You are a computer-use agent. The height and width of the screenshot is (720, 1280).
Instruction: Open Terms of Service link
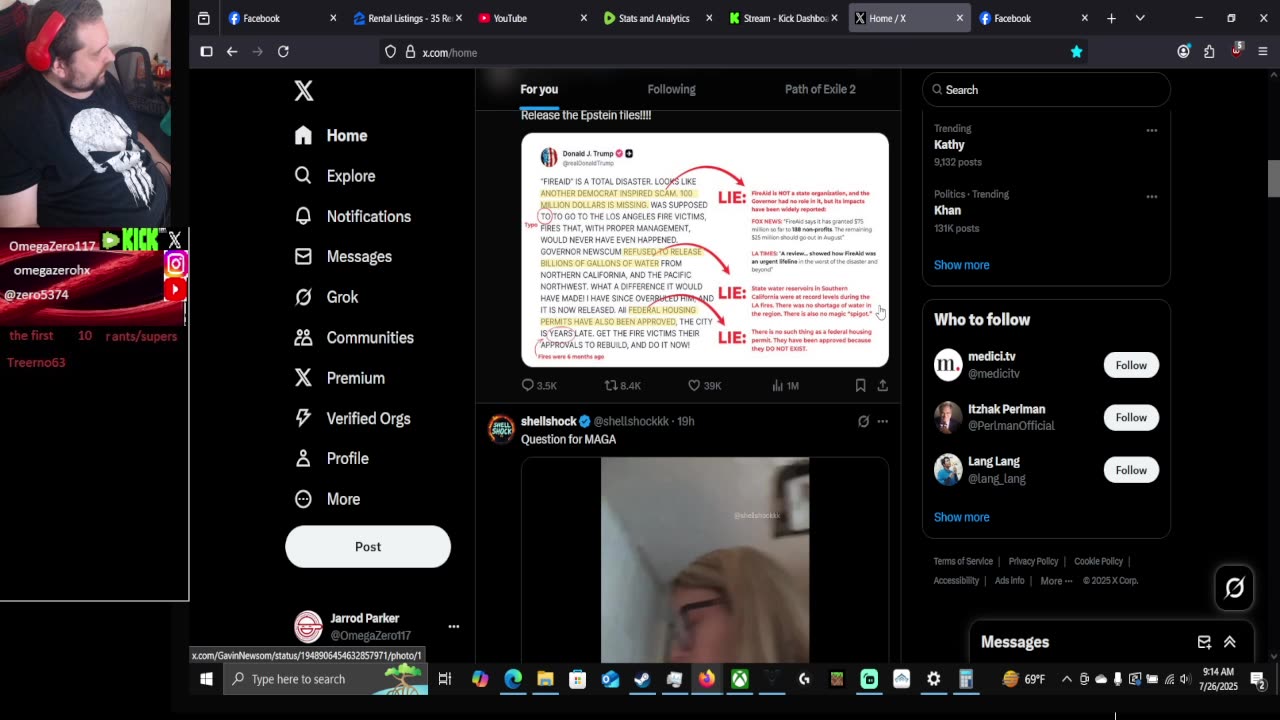click(x=963, y=561)
